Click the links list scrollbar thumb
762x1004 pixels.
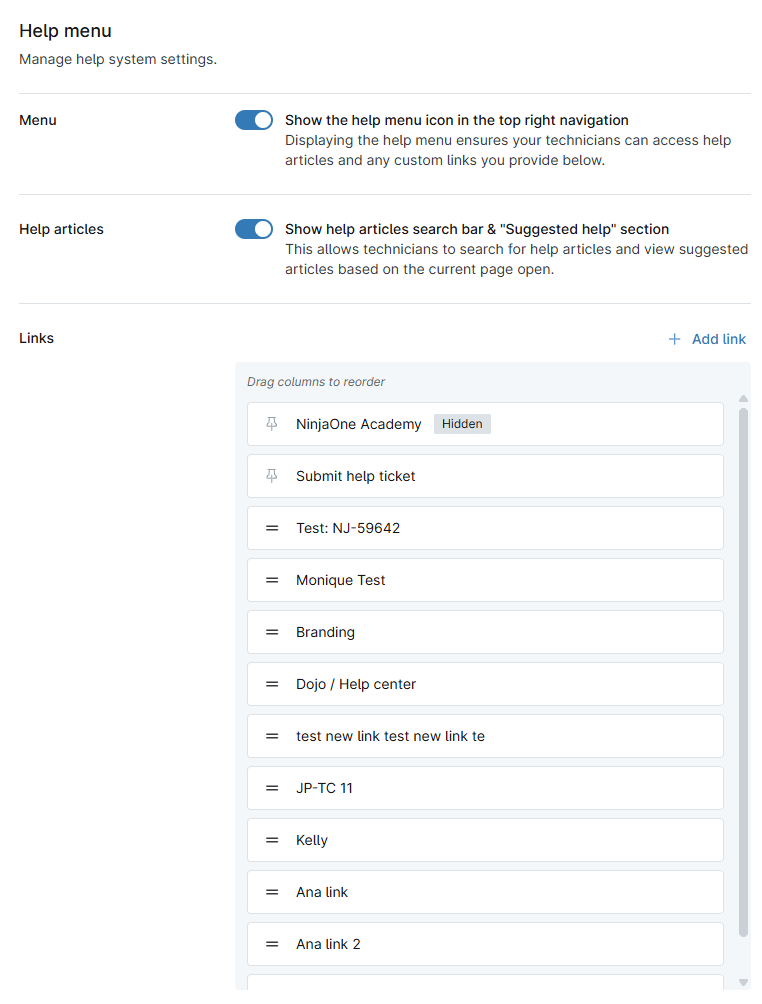pyautogui.click(x=743, y=670)
